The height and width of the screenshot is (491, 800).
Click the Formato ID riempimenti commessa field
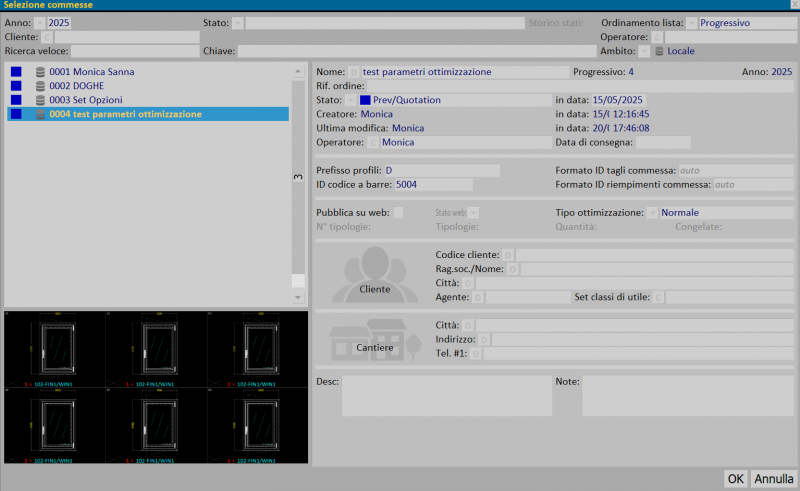click(x=753, y=185)
